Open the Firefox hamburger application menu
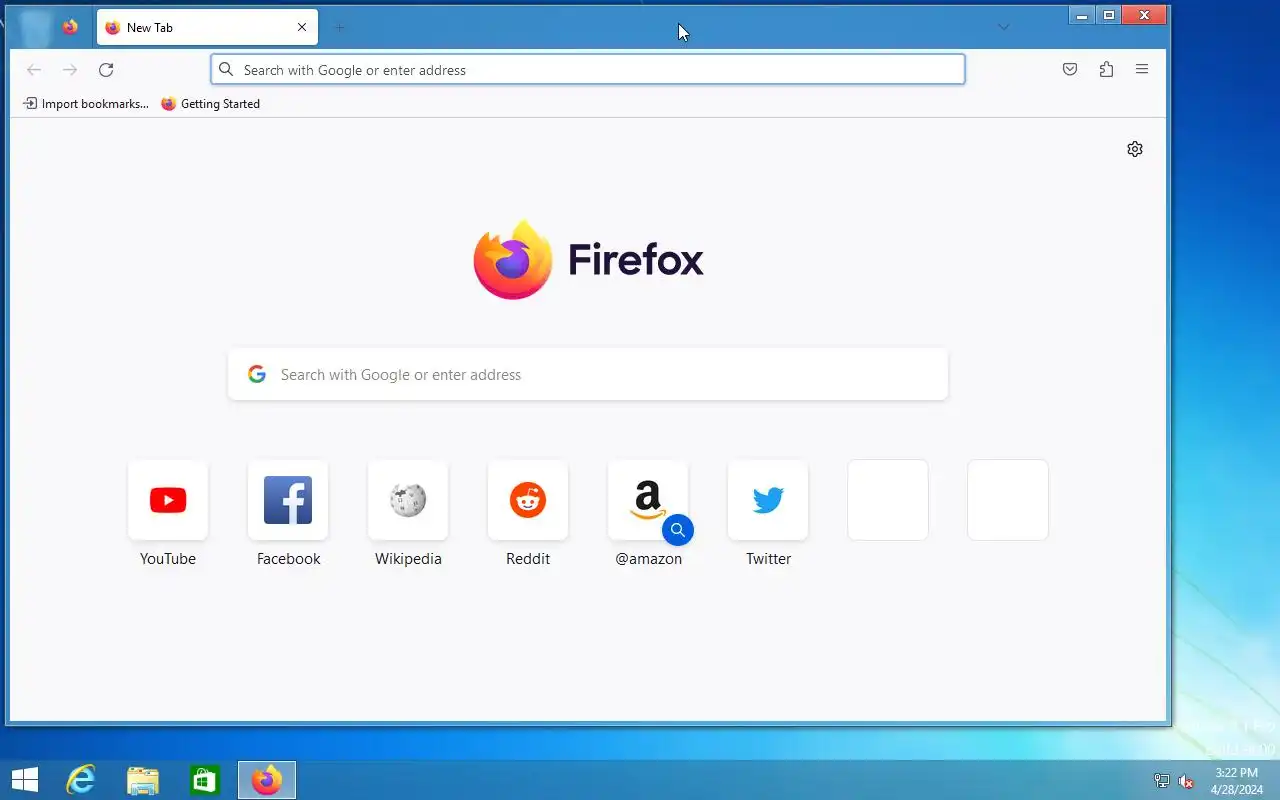 pyautogui.click(x=1142, y=70)
